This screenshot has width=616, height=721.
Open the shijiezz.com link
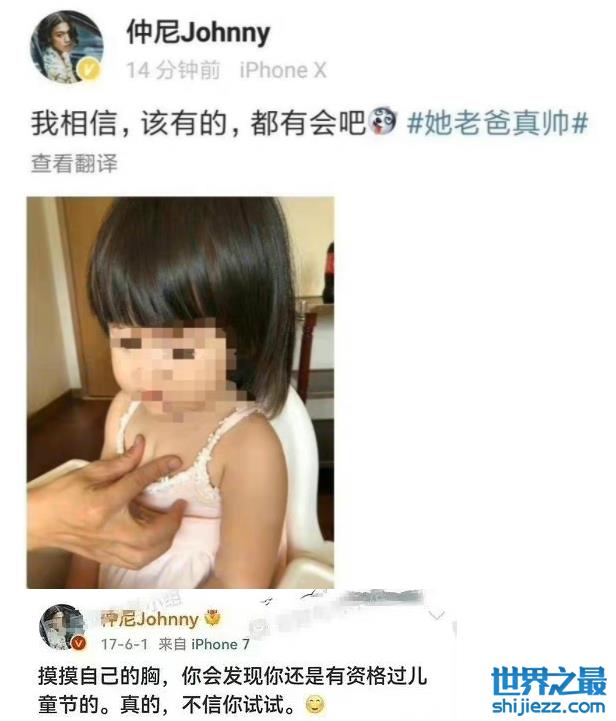(x=549, y=706)
